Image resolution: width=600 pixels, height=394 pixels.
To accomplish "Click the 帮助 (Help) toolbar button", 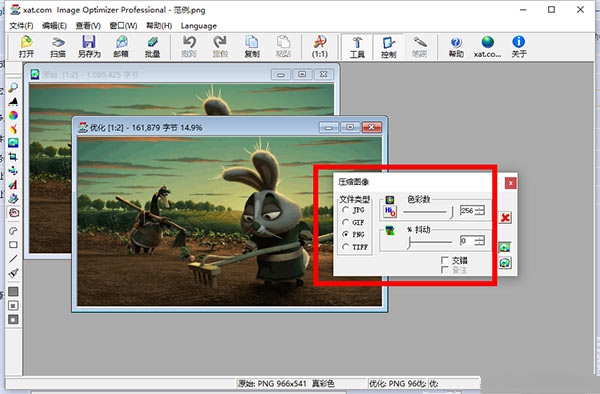I will pos(456,47).
